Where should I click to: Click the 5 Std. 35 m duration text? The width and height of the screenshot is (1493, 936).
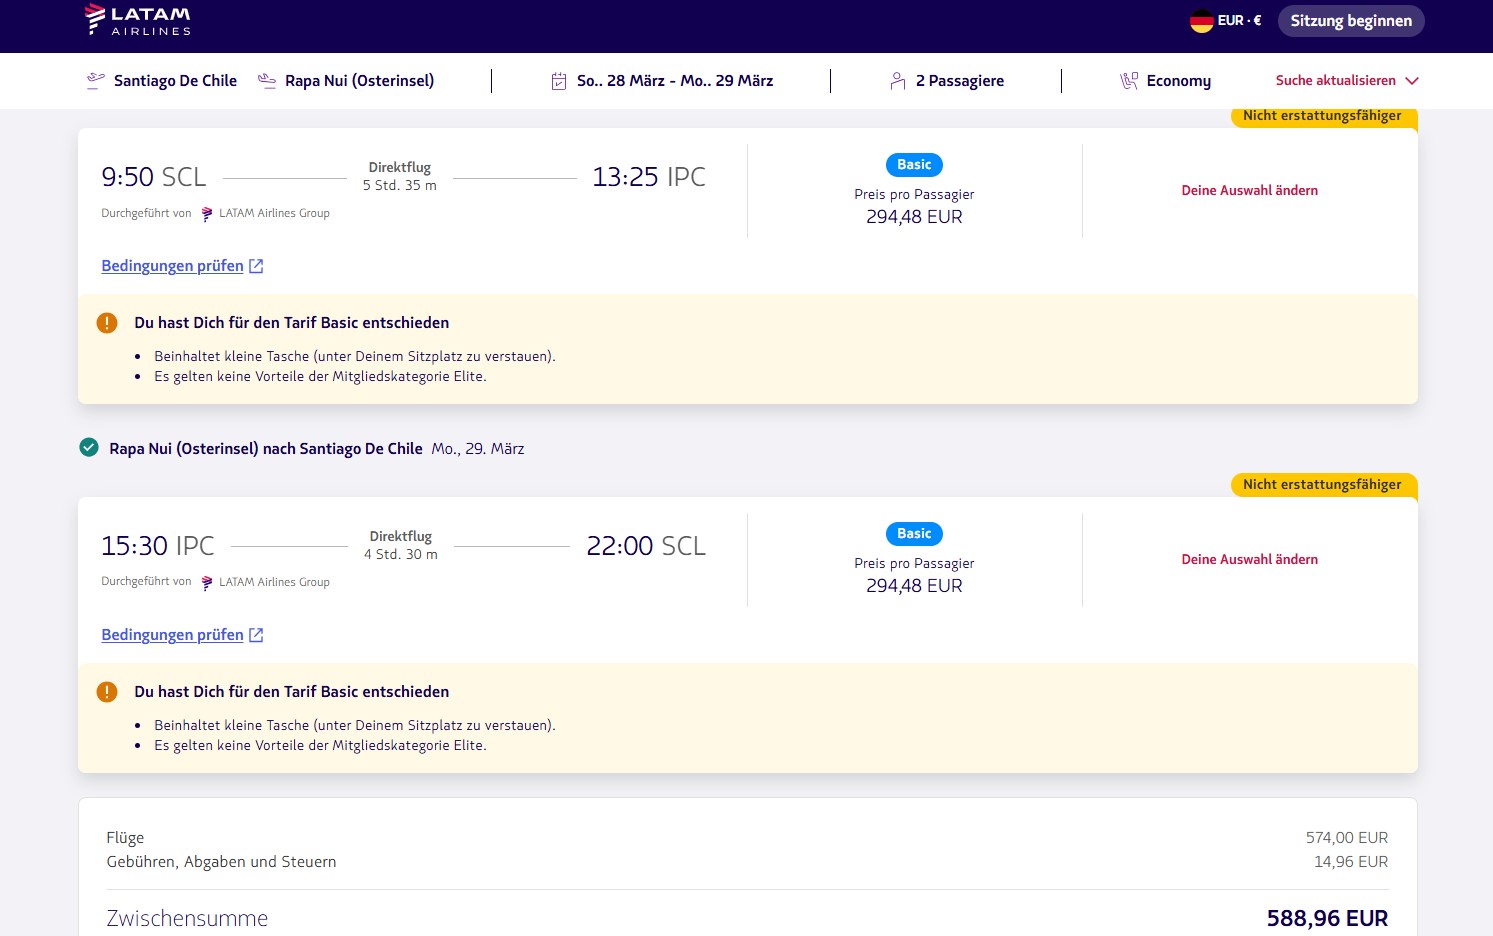click(400, 186)
